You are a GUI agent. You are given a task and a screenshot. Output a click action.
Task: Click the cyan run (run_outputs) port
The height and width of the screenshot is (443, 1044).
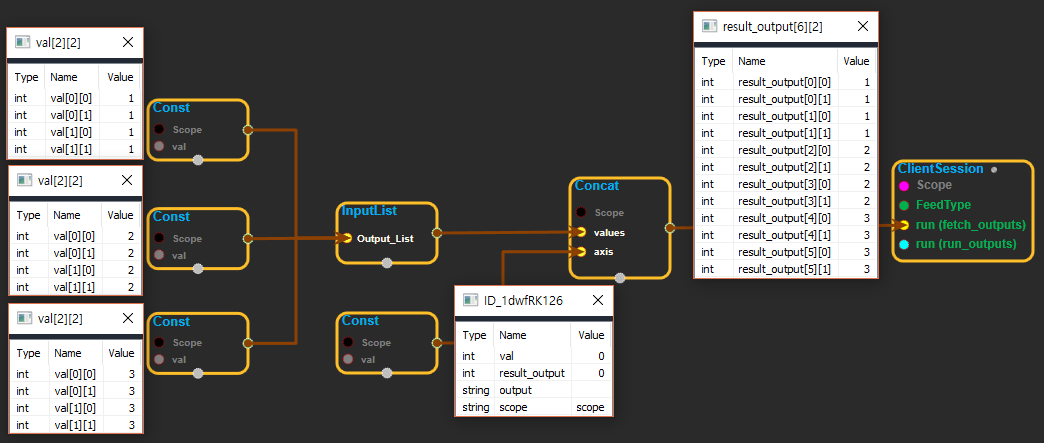903,244
